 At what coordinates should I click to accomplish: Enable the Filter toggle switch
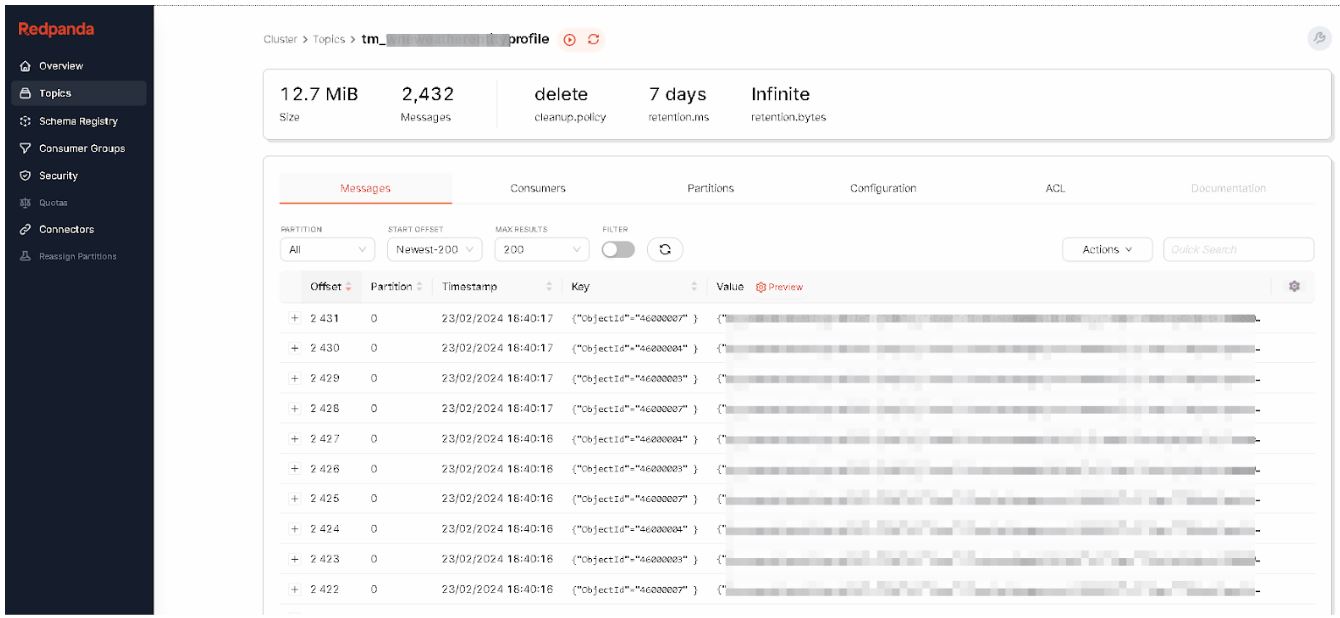tap(618, 250)
